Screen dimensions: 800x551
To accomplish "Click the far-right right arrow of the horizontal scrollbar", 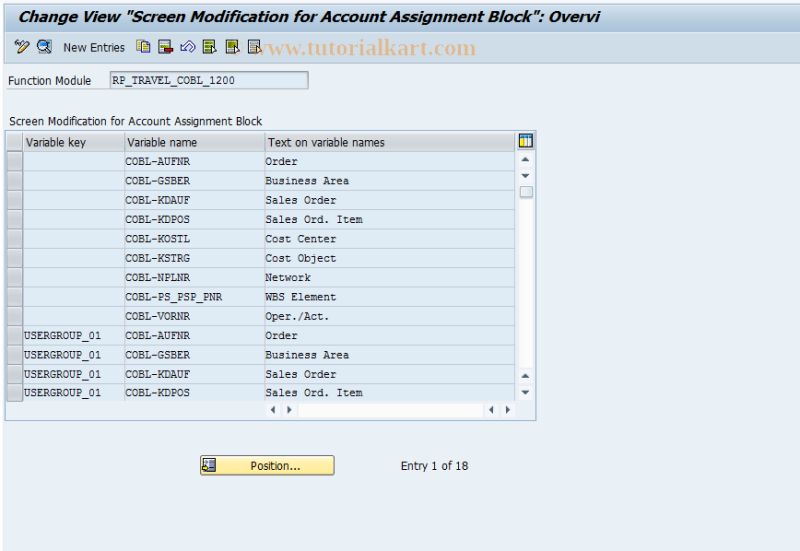I will coord(508,410).
